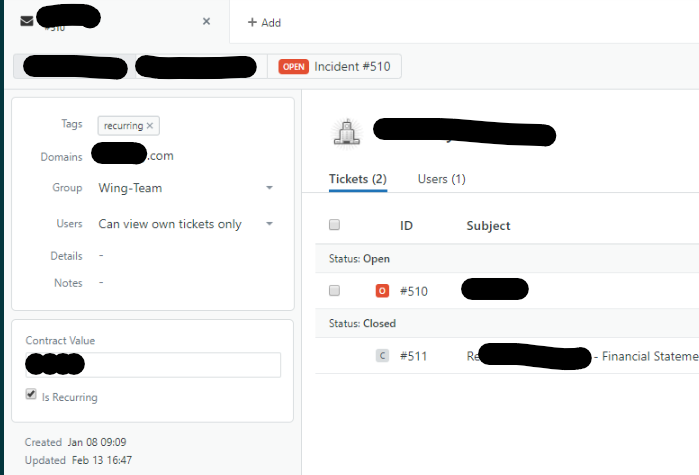Remove the recurring tag
The image size is (699, 475).
(x=150, y=126)
